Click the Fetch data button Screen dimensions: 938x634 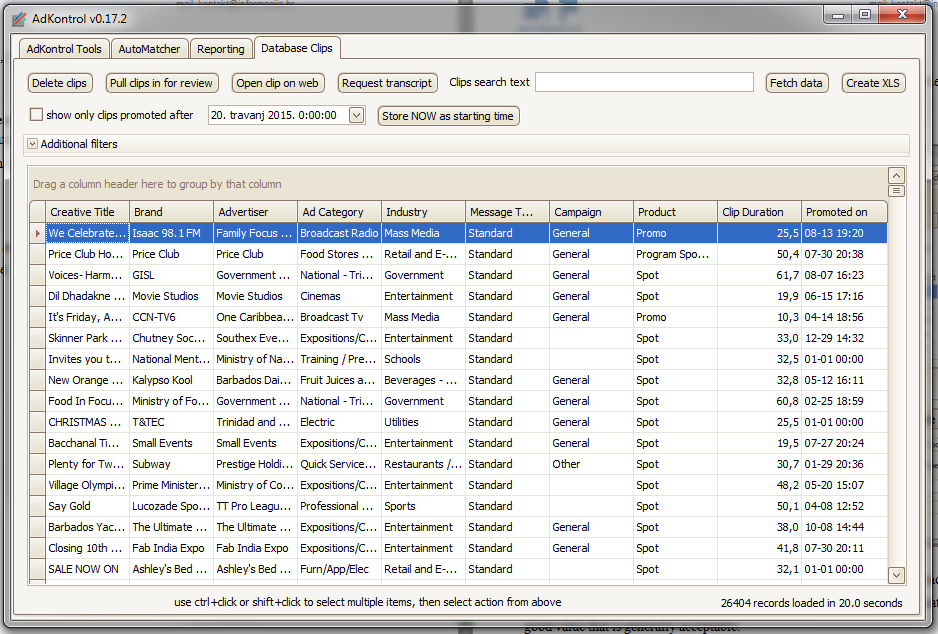(796, 83)
